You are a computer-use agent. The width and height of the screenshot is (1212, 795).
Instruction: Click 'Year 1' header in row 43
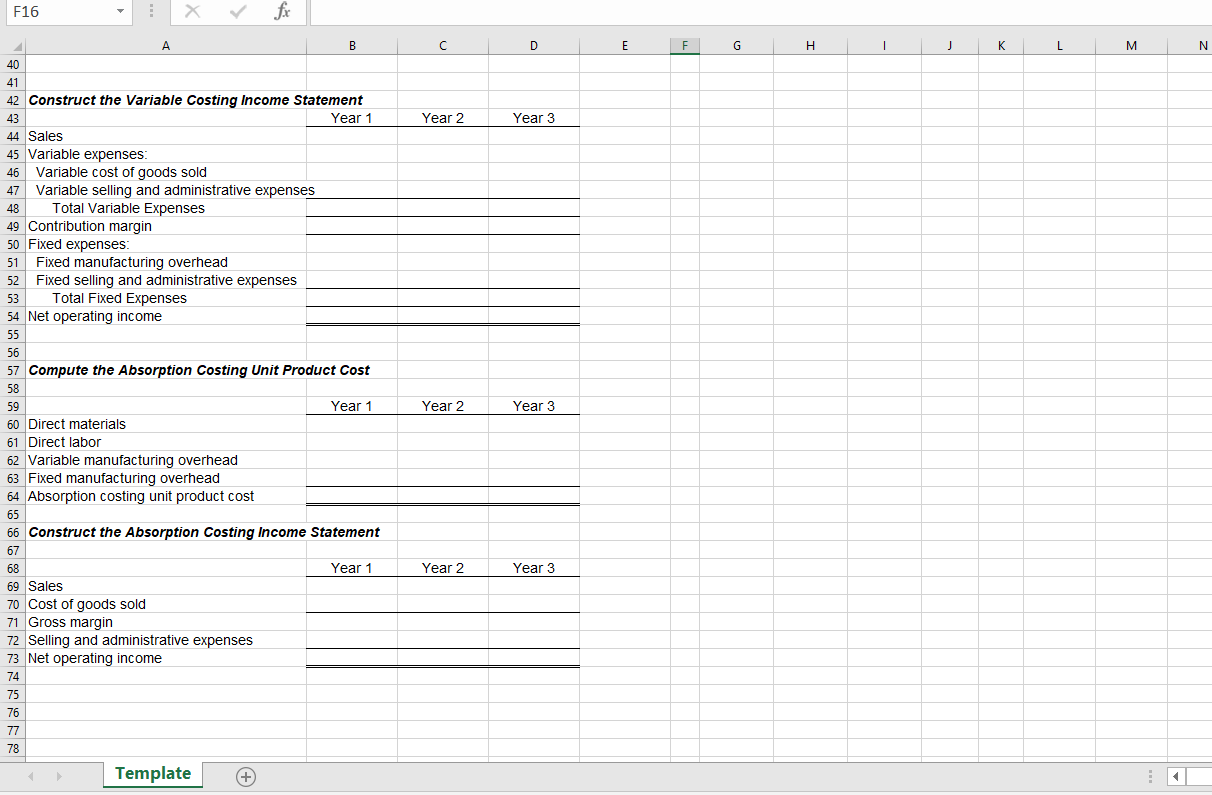352,118
